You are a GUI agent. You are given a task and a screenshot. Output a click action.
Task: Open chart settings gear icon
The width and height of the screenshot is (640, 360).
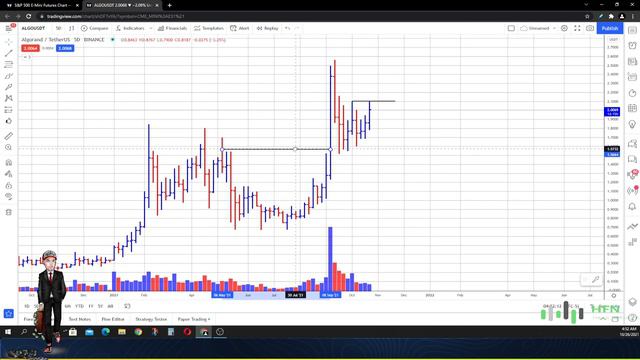(x=564, y=28)
